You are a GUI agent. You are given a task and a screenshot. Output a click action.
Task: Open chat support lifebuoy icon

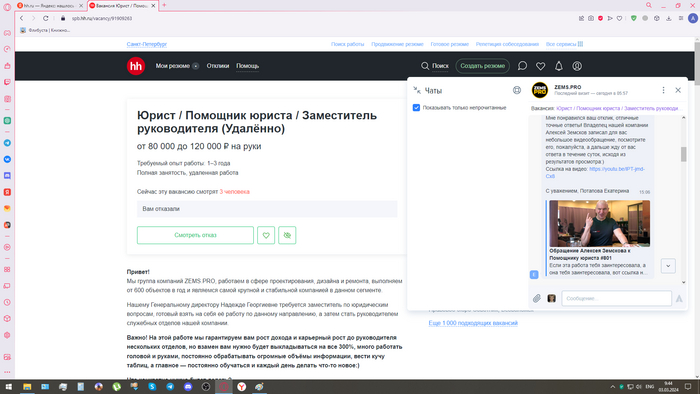(517, 90)
